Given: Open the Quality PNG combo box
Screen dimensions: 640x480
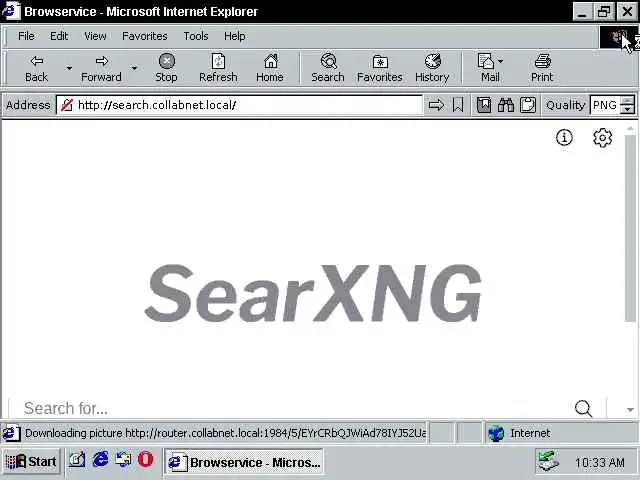Looking at the screenshot, I should pos(605,105).
